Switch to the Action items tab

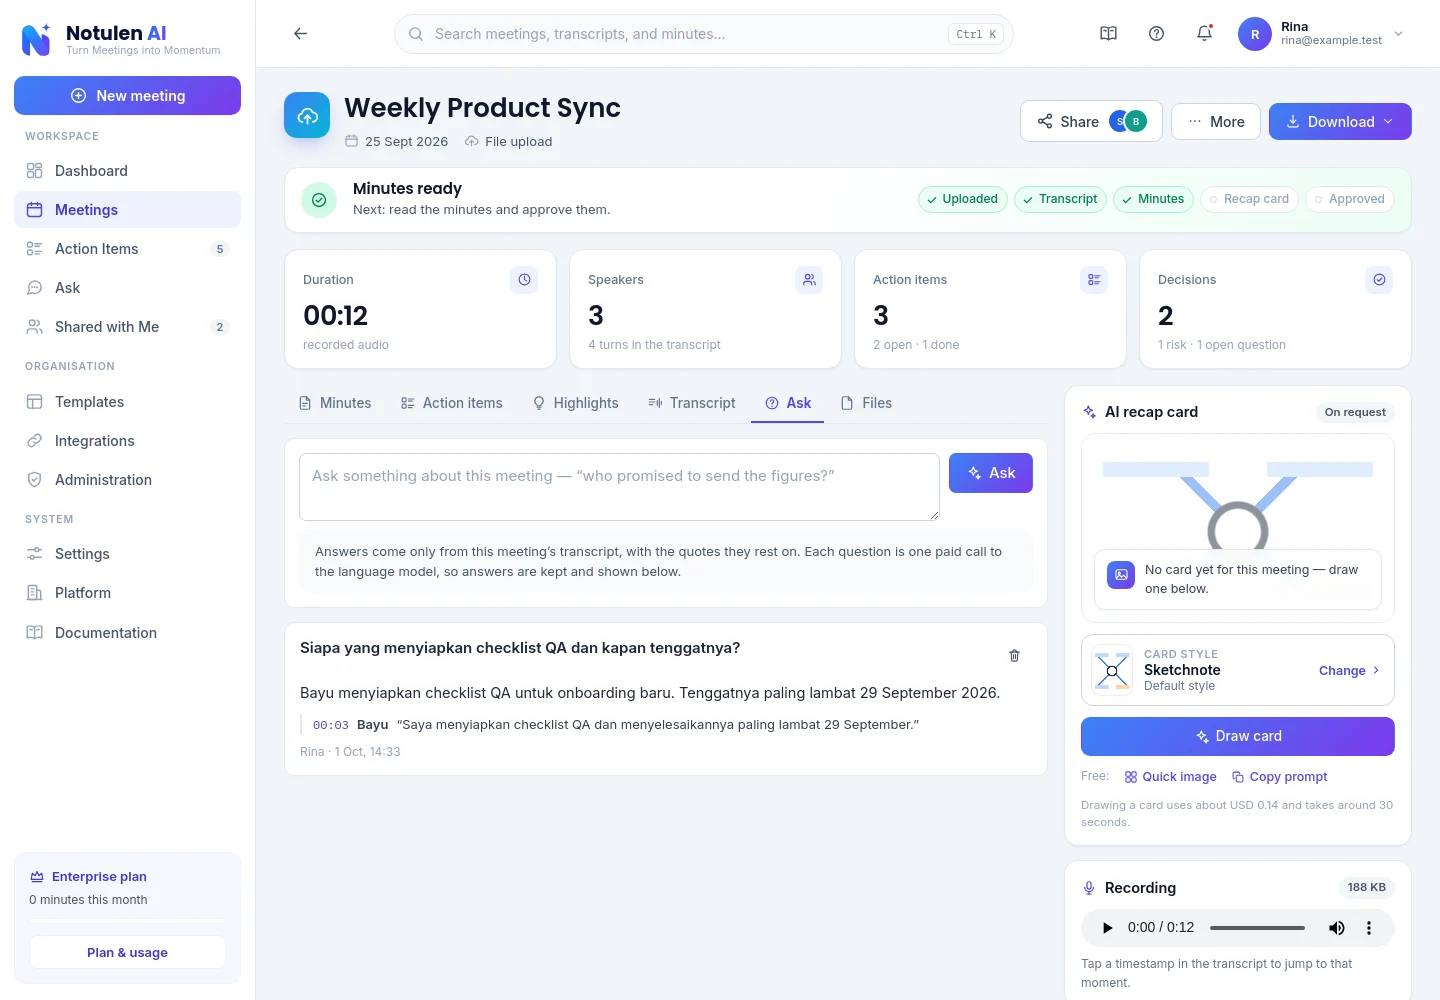coord(452,403)
